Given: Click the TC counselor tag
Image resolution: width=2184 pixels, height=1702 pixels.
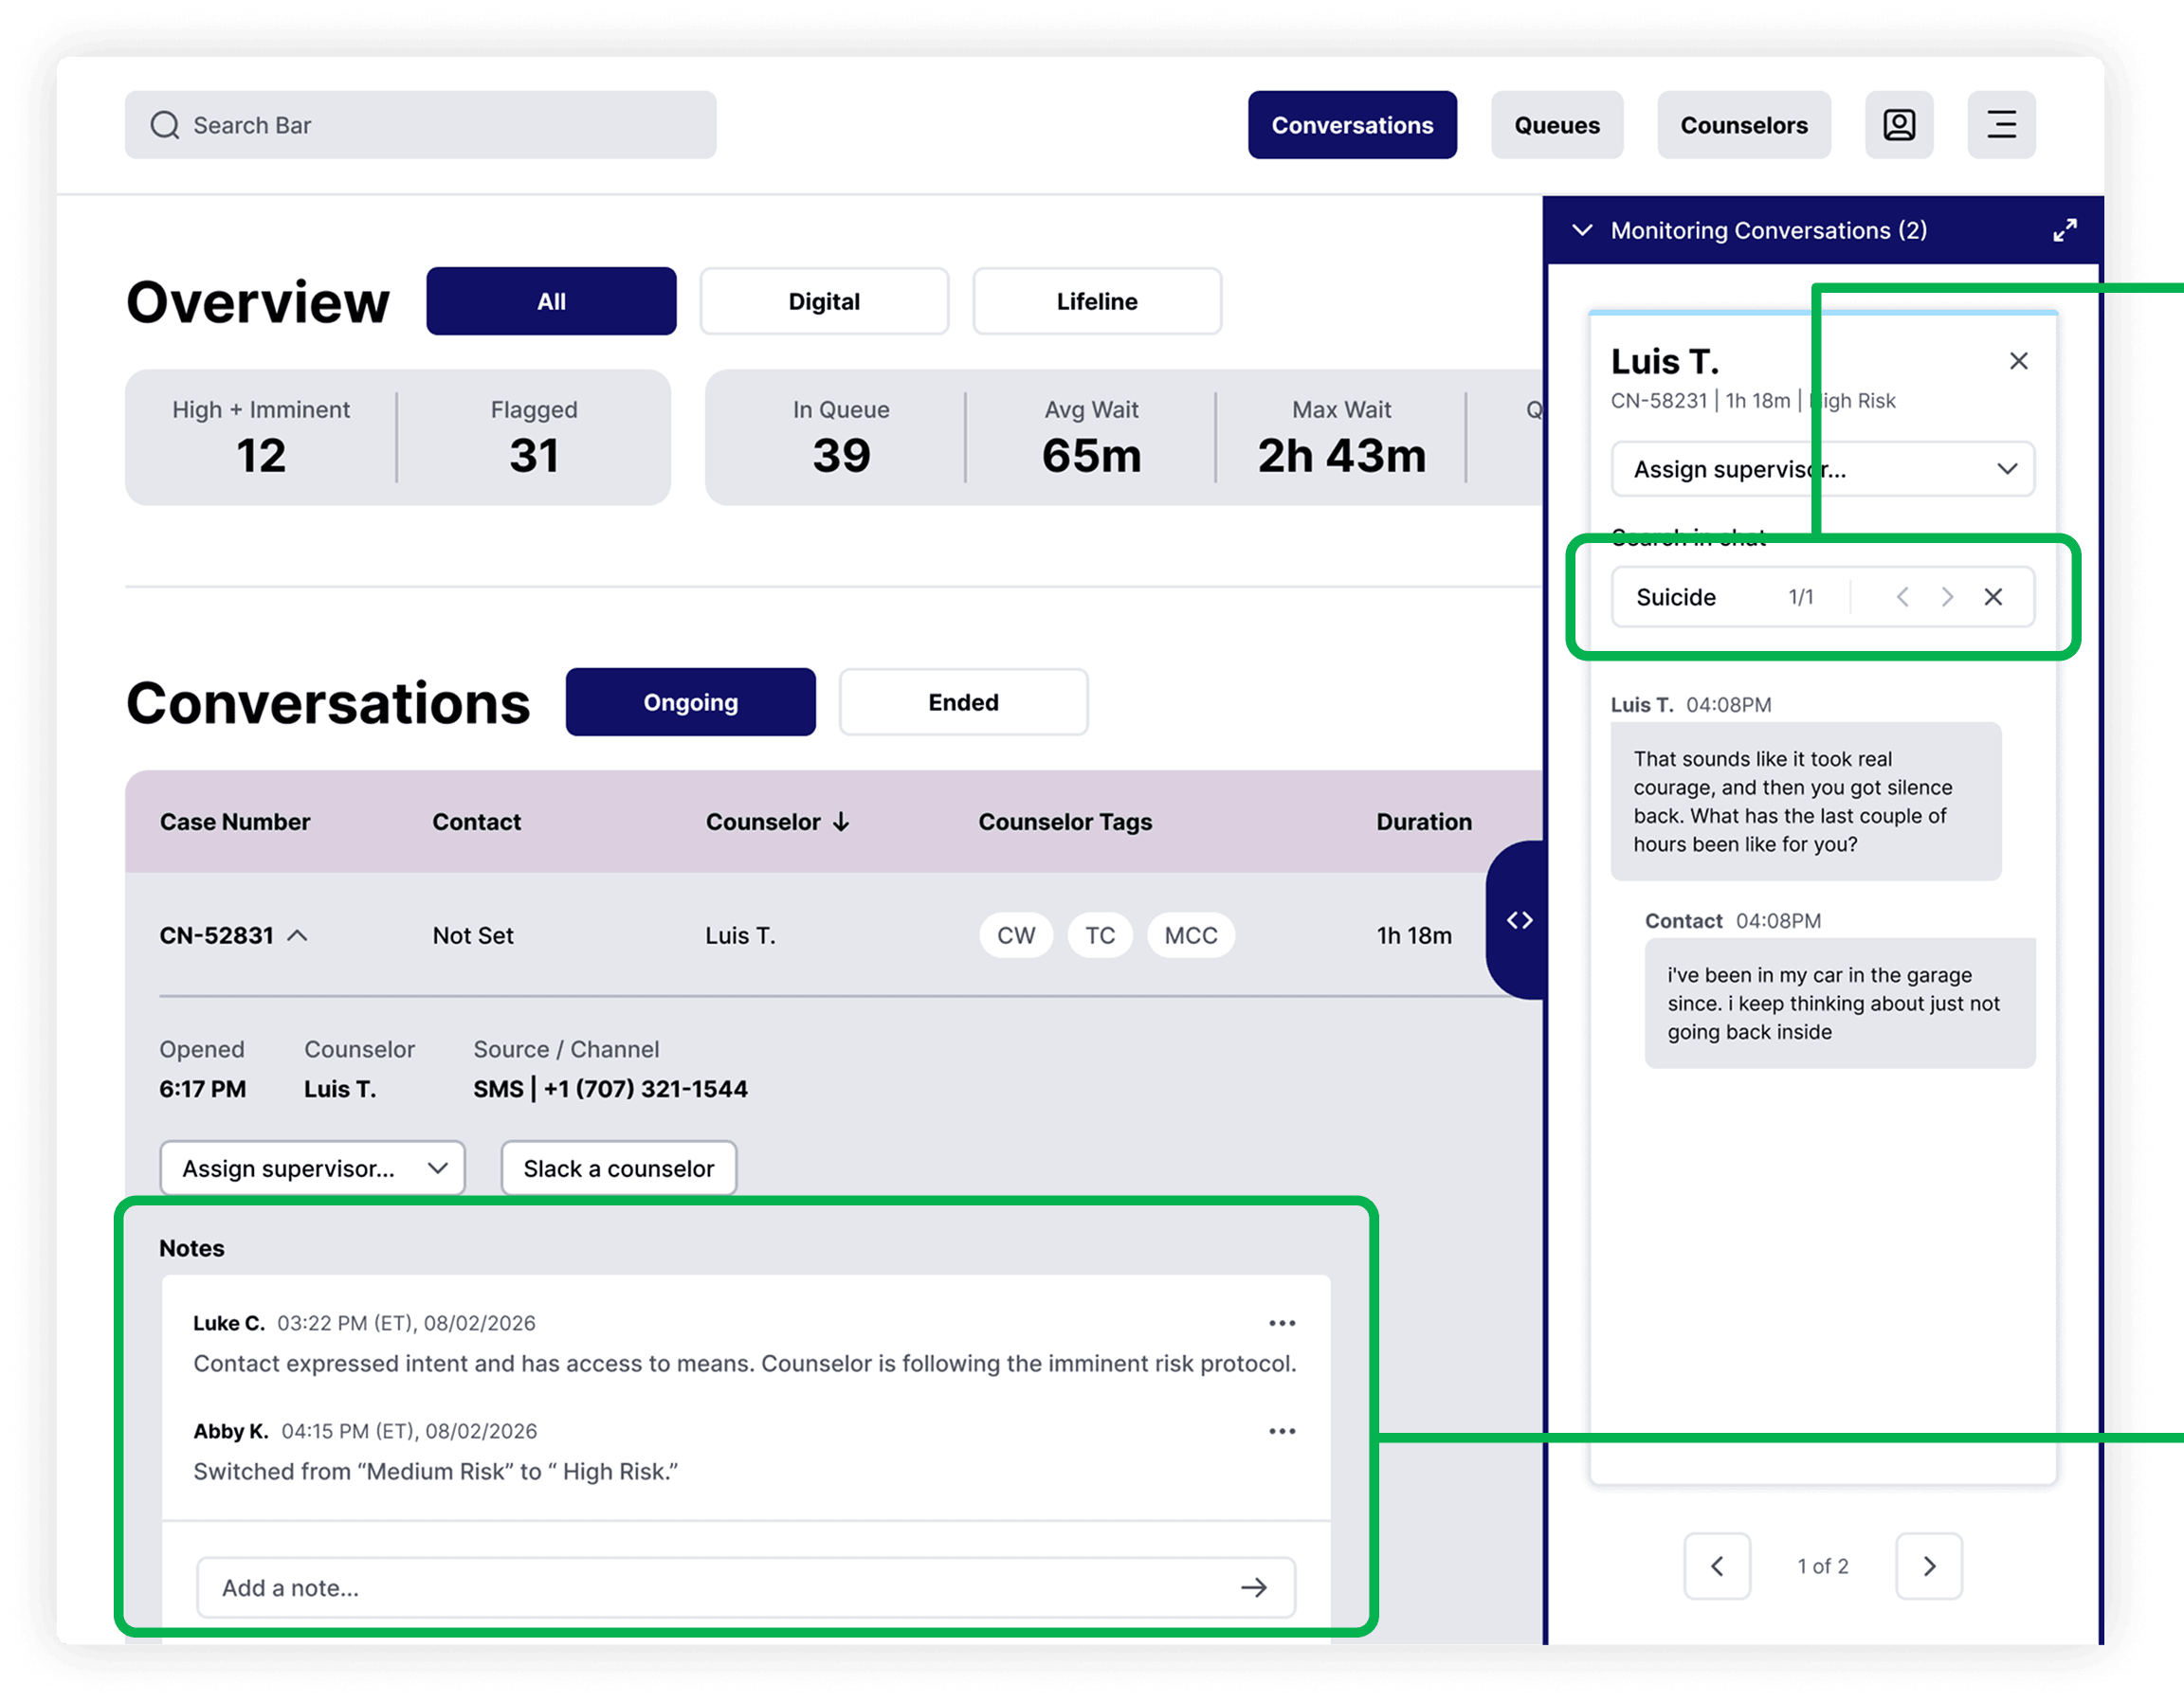Looking at the screenshot, I should coord(1100,936).
